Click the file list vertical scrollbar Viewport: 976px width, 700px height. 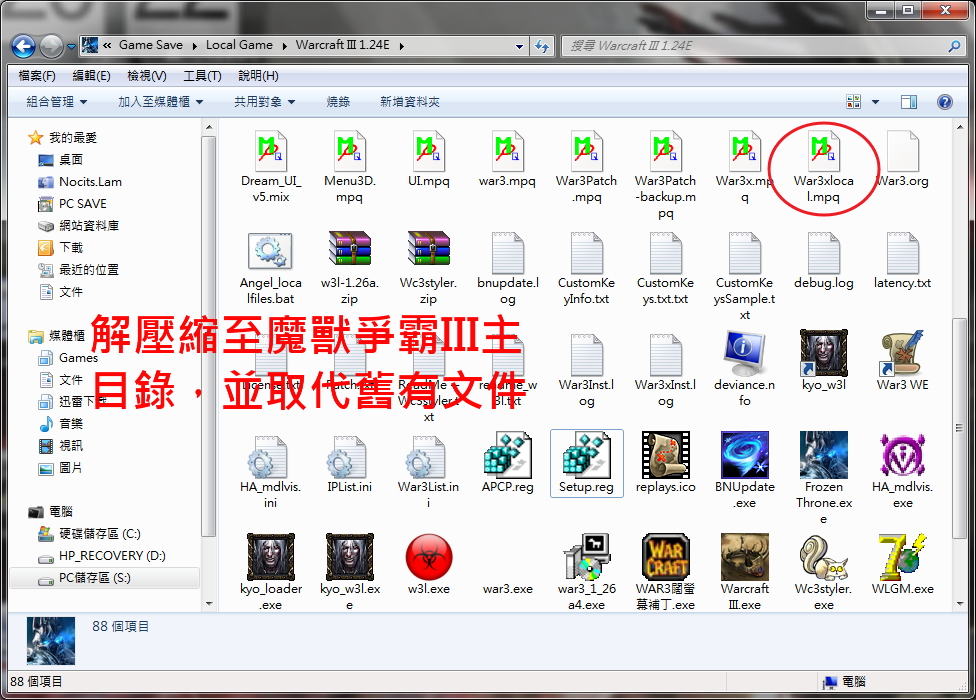click(x=959, y=427)
